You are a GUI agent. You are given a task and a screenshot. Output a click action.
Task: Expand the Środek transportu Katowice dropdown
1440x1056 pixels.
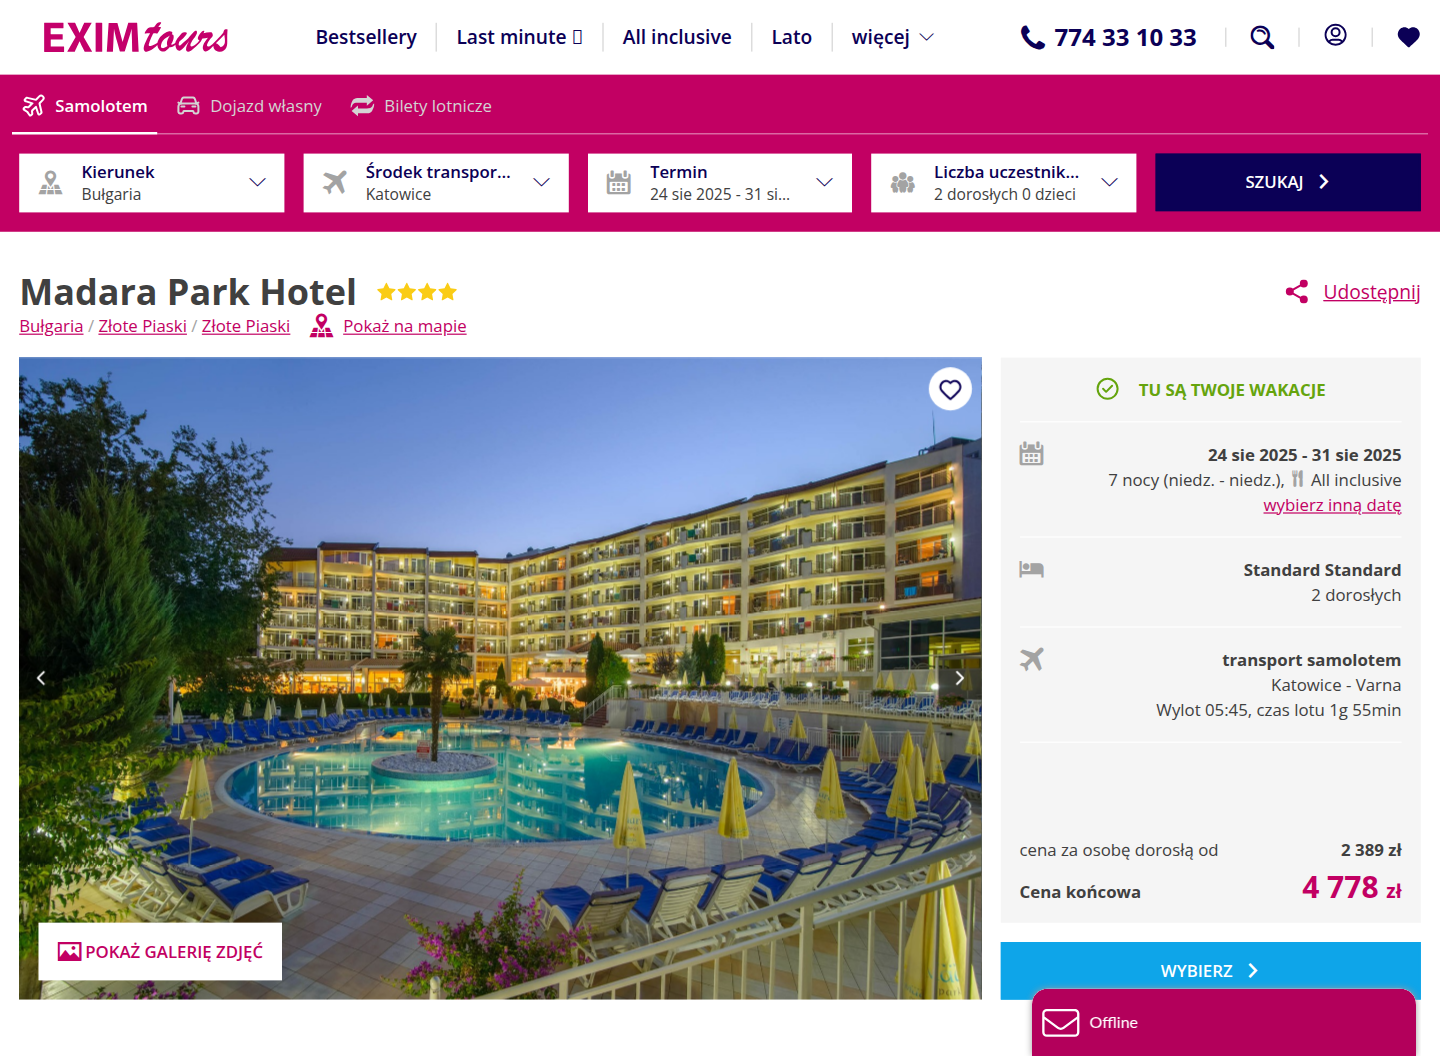(x=436, y=183)
